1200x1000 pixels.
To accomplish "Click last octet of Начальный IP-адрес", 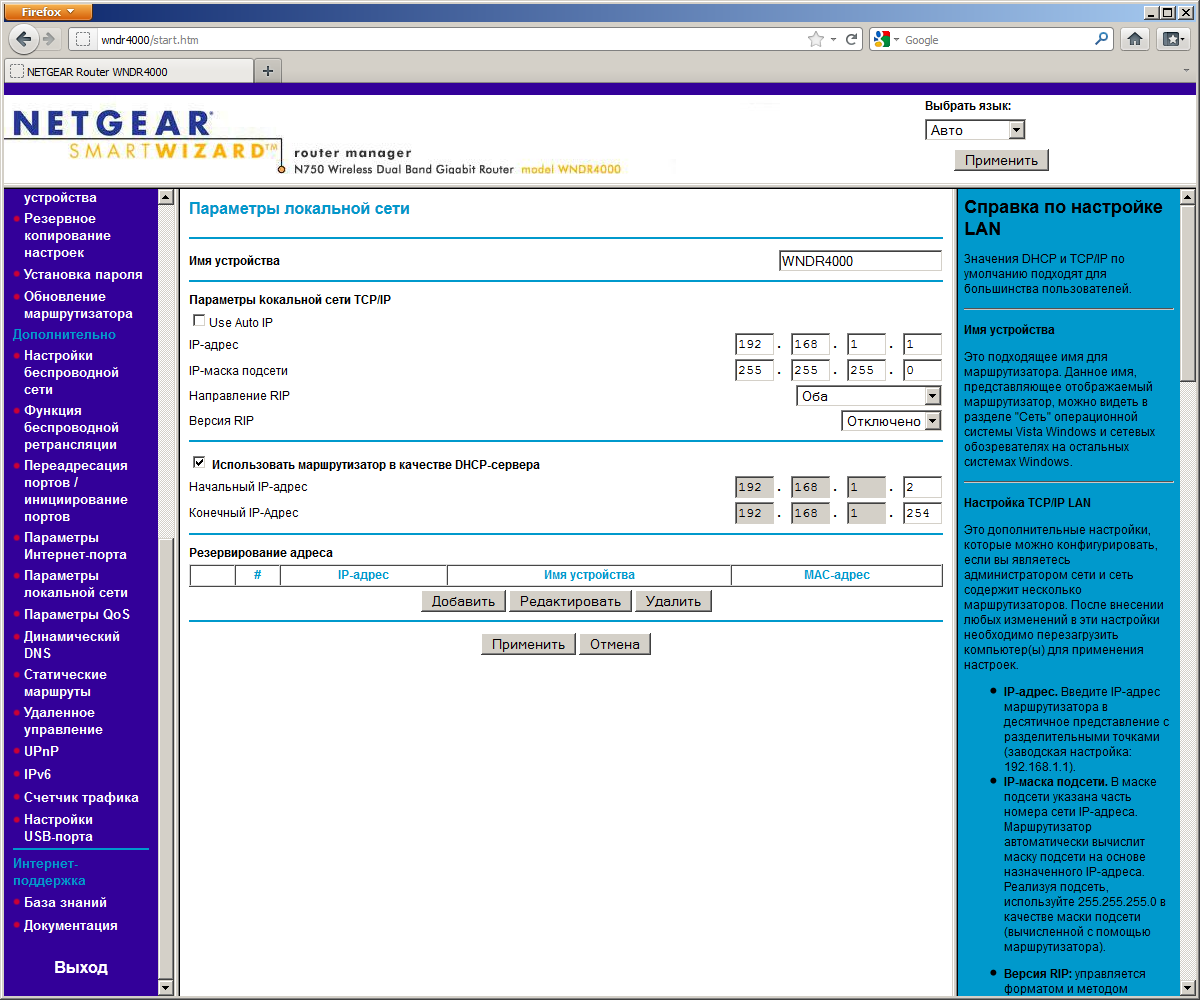I will click(x=922, y=487).
